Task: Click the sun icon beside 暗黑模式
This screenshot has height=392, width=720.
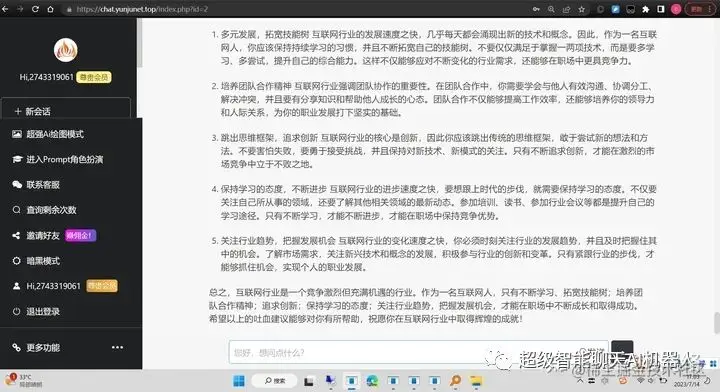Action: [17, 261]
